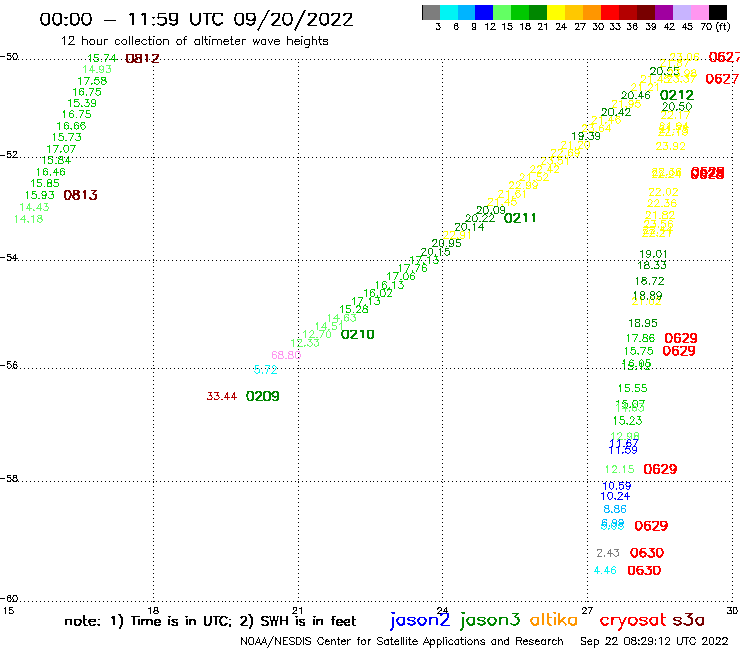
Task: Click the NOAA/NESDIS Center credit line
Action: pyautogui.click(x=402, y=641)
